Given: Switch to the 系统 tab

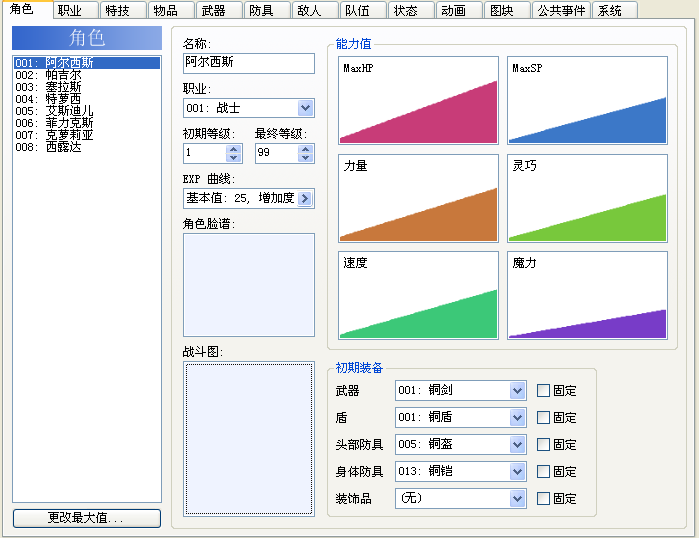Looking at the screenshot, I should click(615, 10).
